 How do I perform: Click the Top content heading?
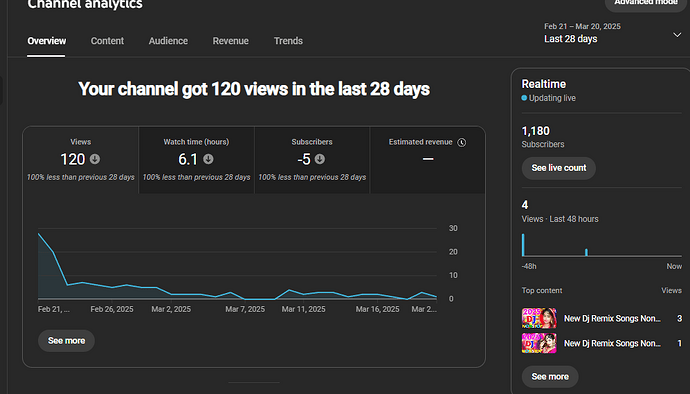[x=542, y=291]
